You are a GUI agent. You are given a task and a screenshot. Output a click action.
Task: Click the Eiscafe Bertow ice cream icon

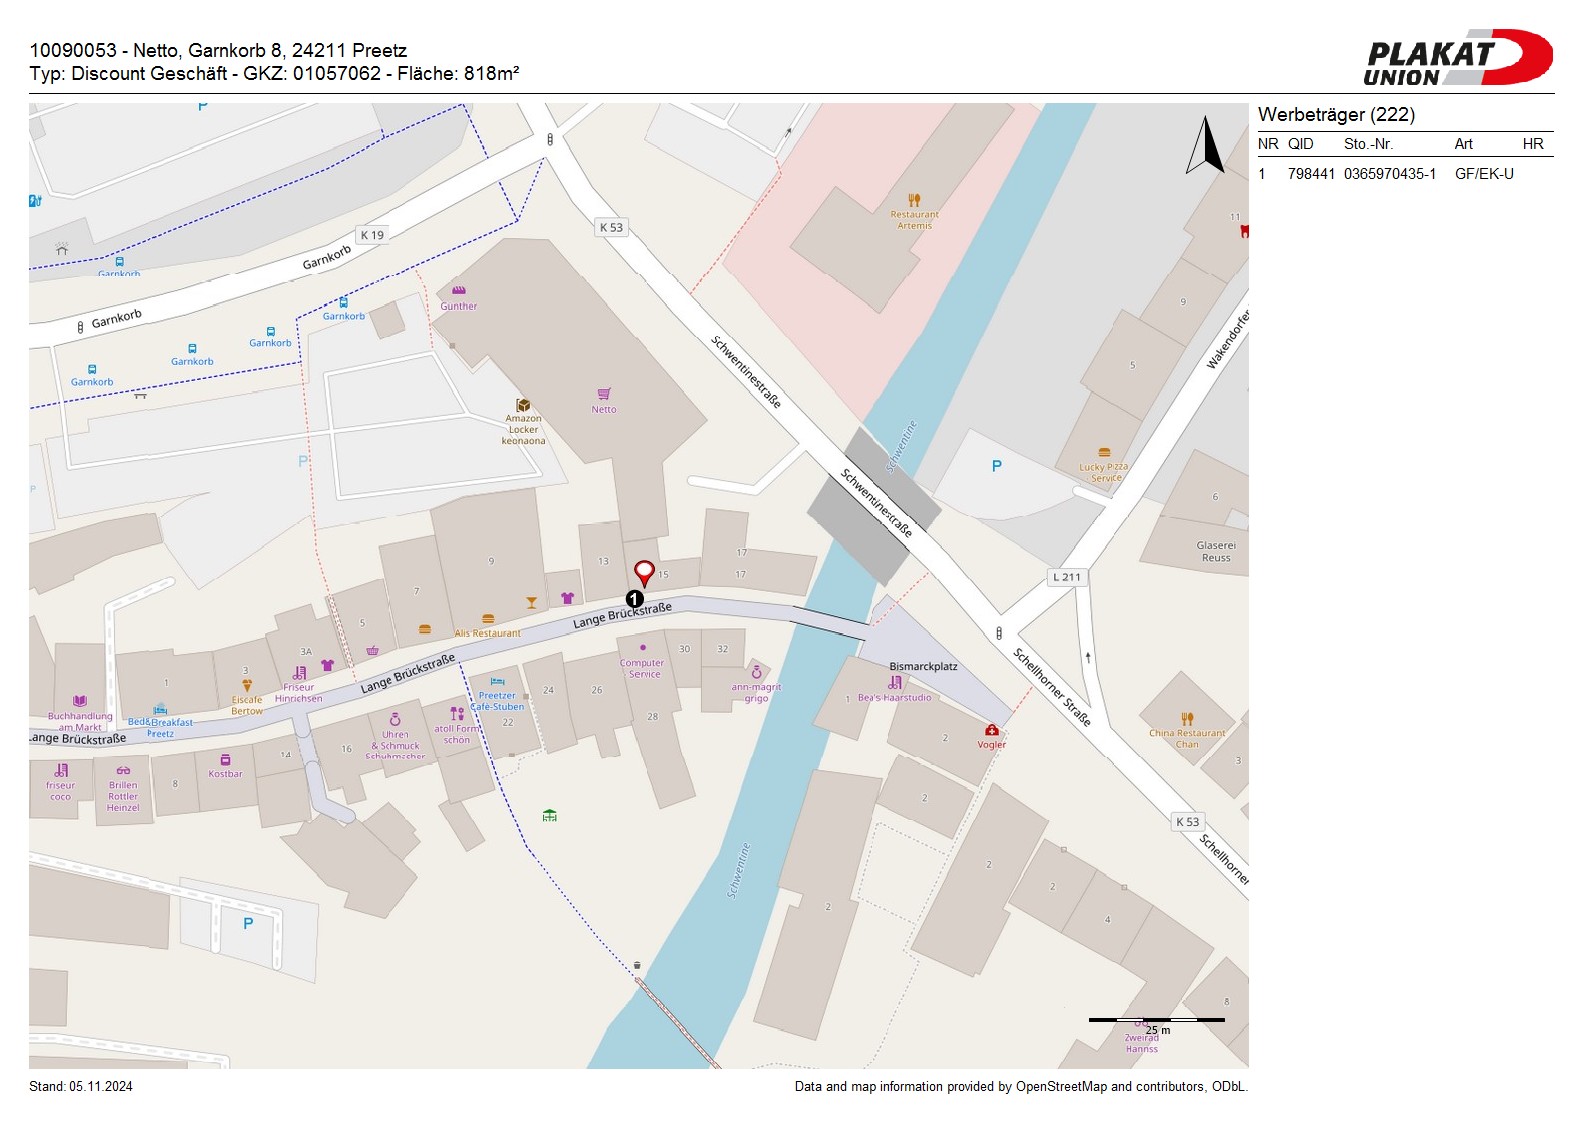(x=247, y=686)
